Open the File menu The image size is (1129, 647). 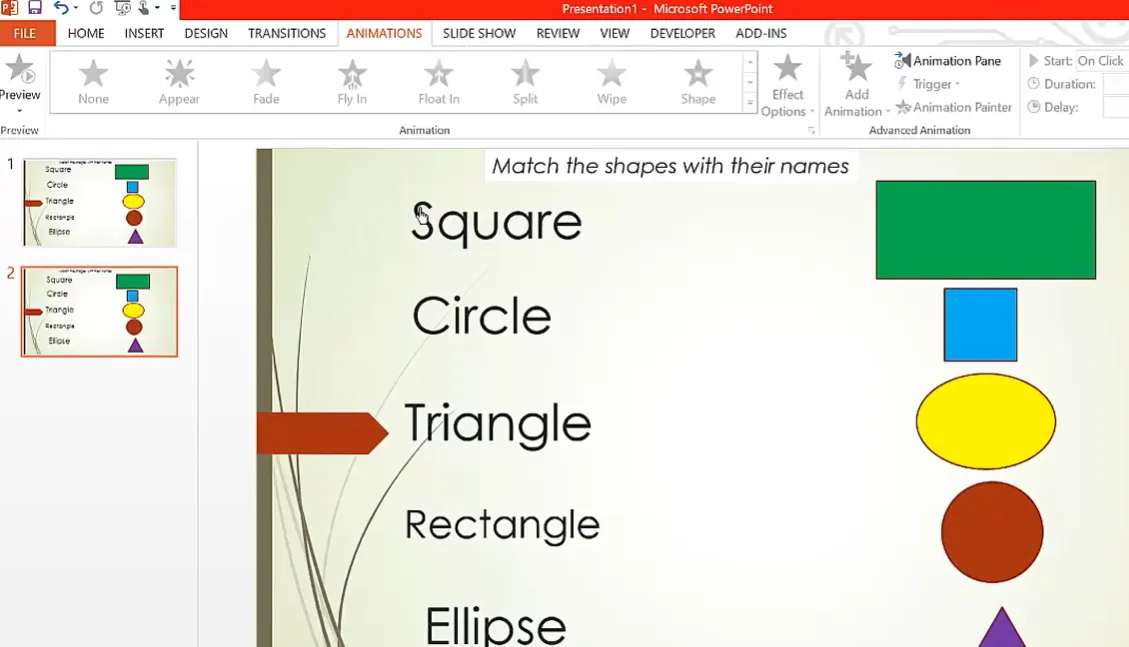(25, 33)
